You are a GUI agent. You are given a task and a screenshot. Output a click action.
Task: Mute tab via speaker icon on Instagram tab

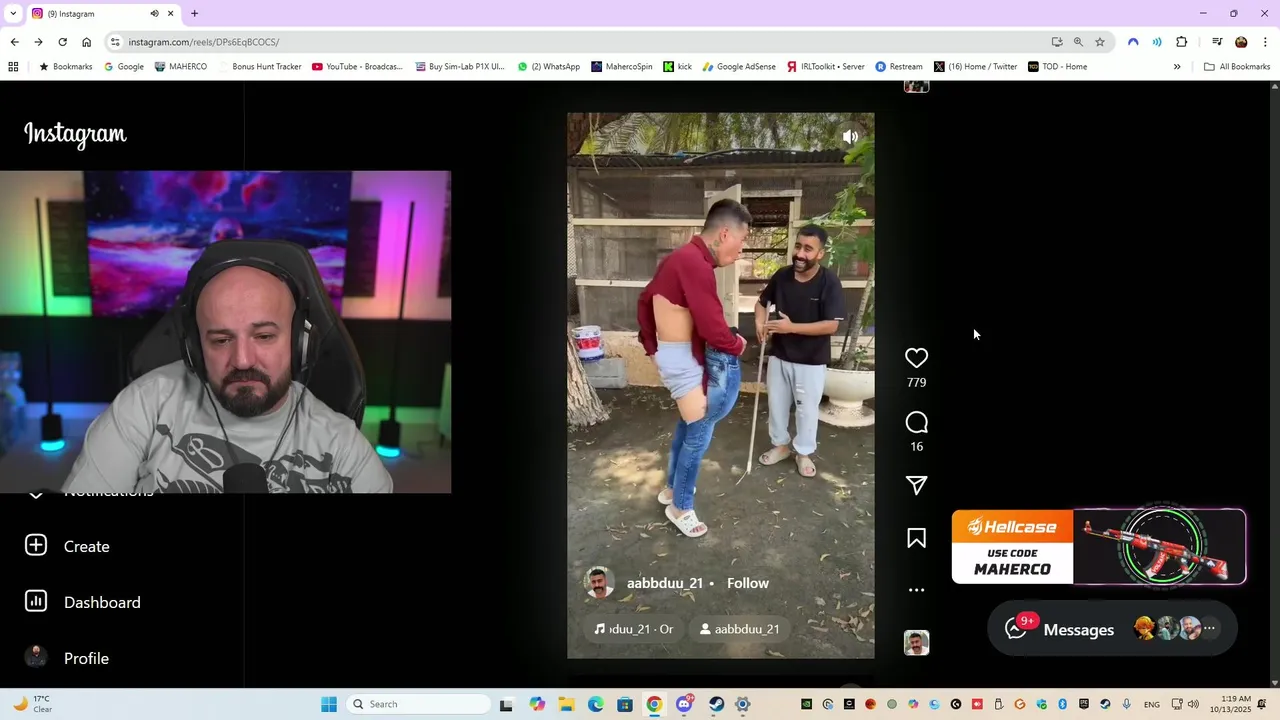click(154, 14)
